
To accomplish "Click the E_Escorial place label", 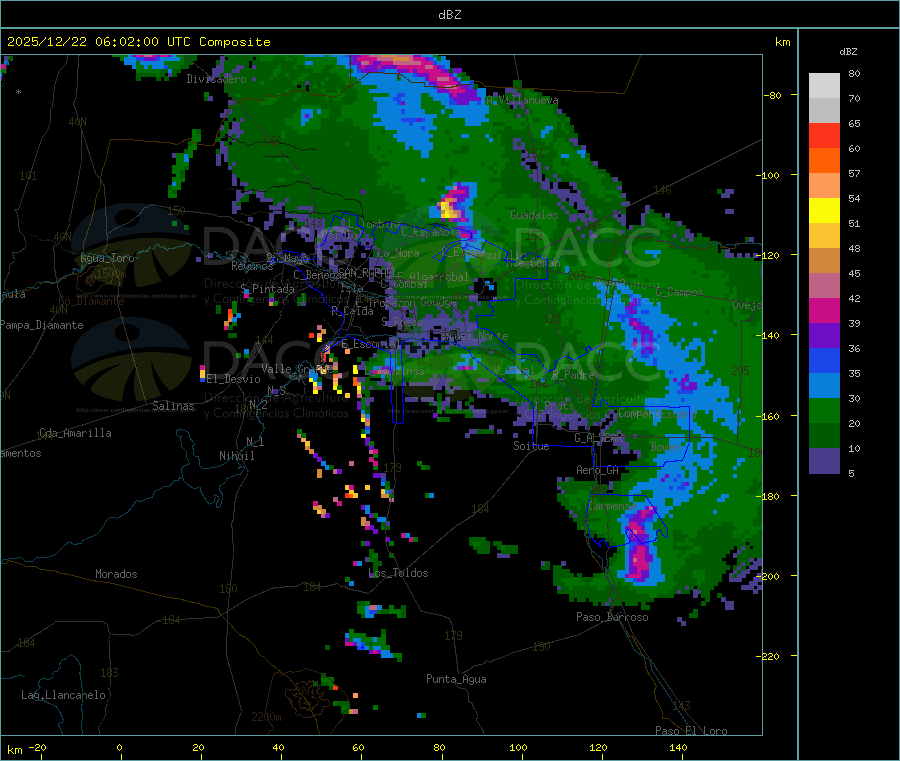I will click(x=370, y=344).
